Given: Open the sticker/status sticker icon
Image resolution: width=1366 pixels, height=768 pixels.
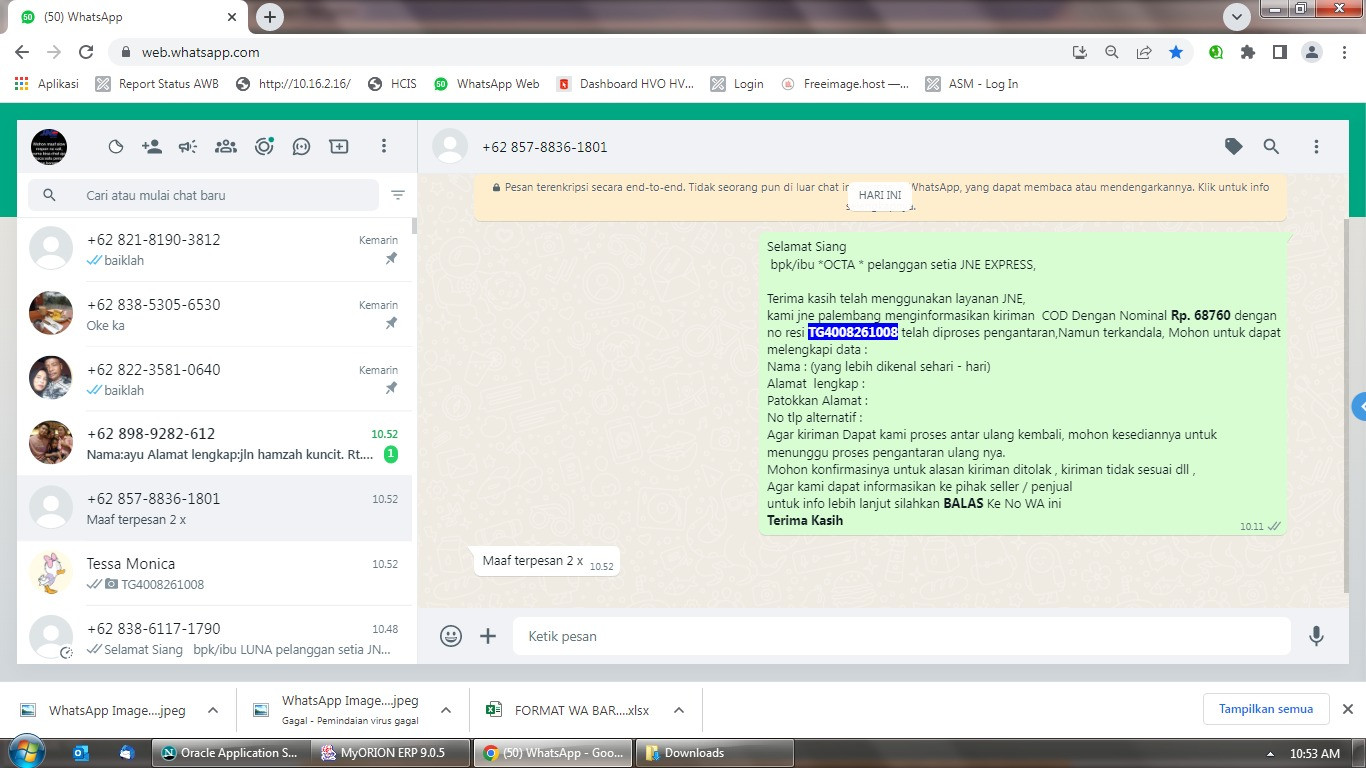Looking at the screenshot, I should pos(116,147).
